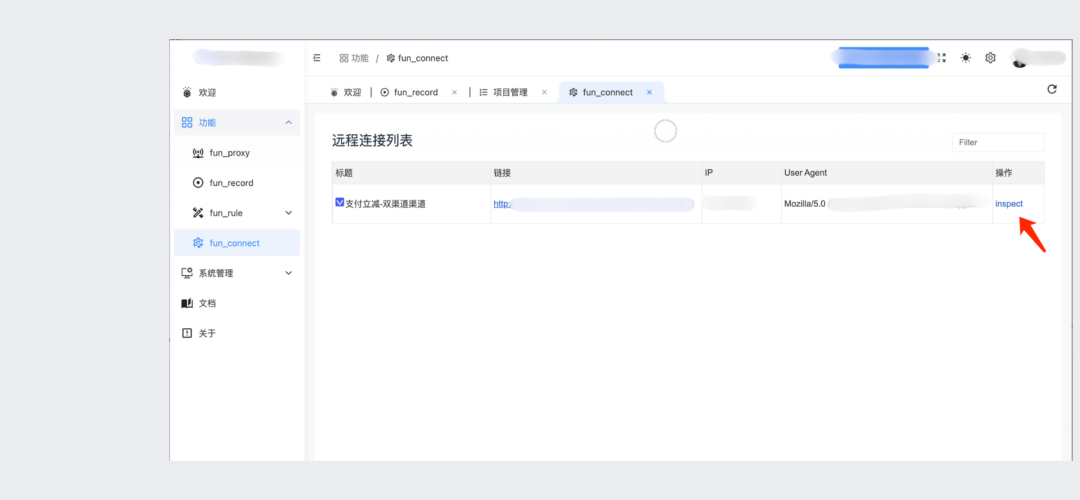This screenshot has height=500, width=1080.
Task: Open the 欢迎 sidebar item
Action: click(x=207, y=92)
